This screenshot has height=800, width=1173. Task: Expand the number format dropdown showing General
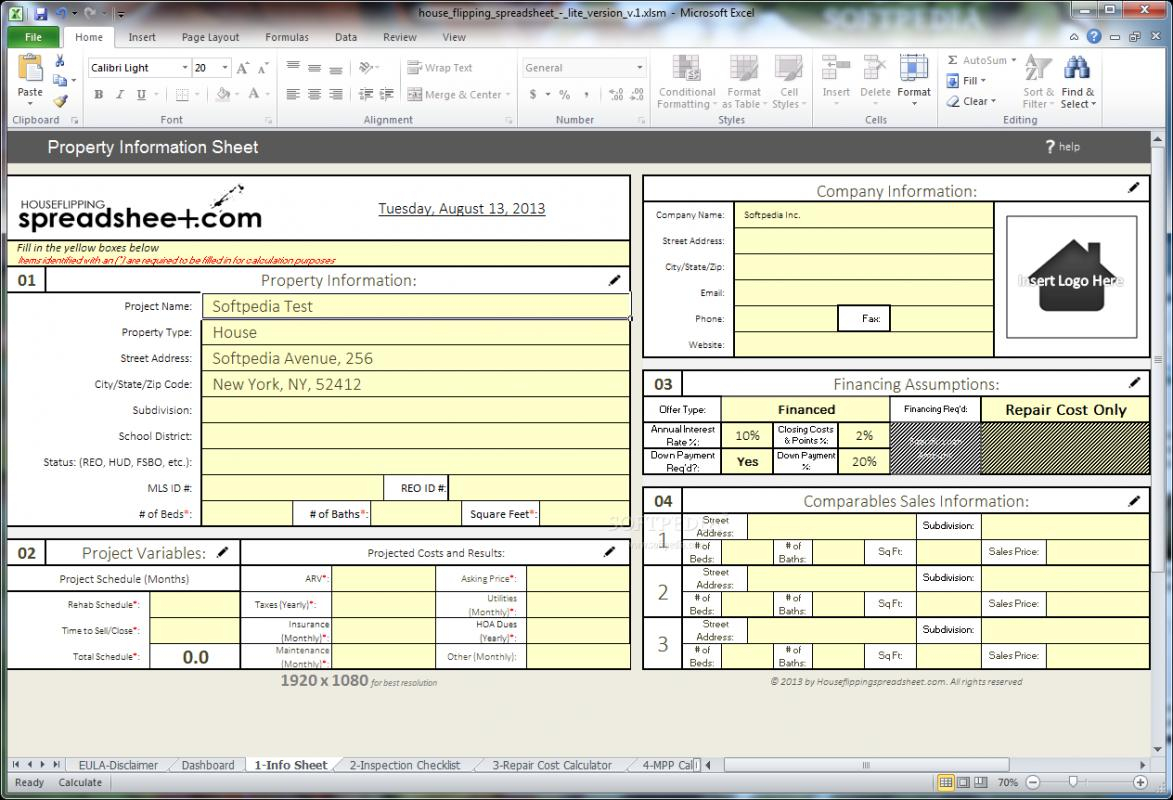(642, 68)
